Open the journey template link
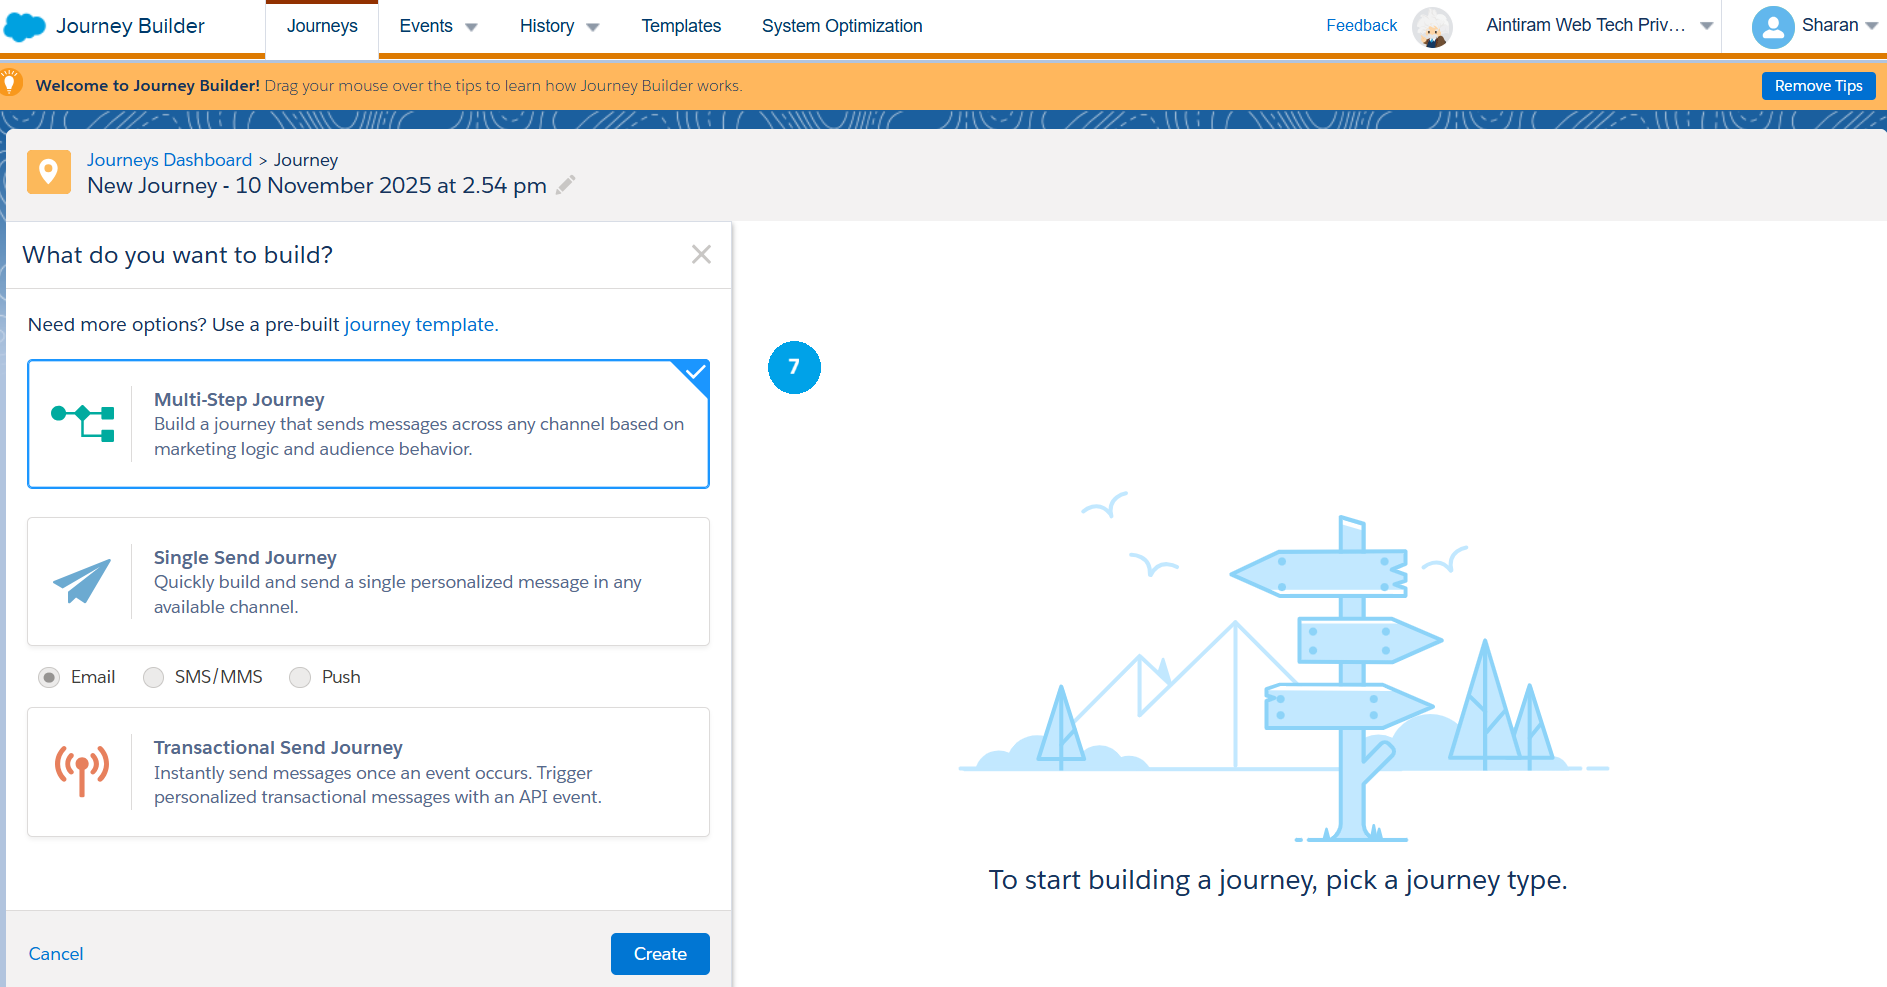Viewport: 1887px width, 987px height. (420, 325)
